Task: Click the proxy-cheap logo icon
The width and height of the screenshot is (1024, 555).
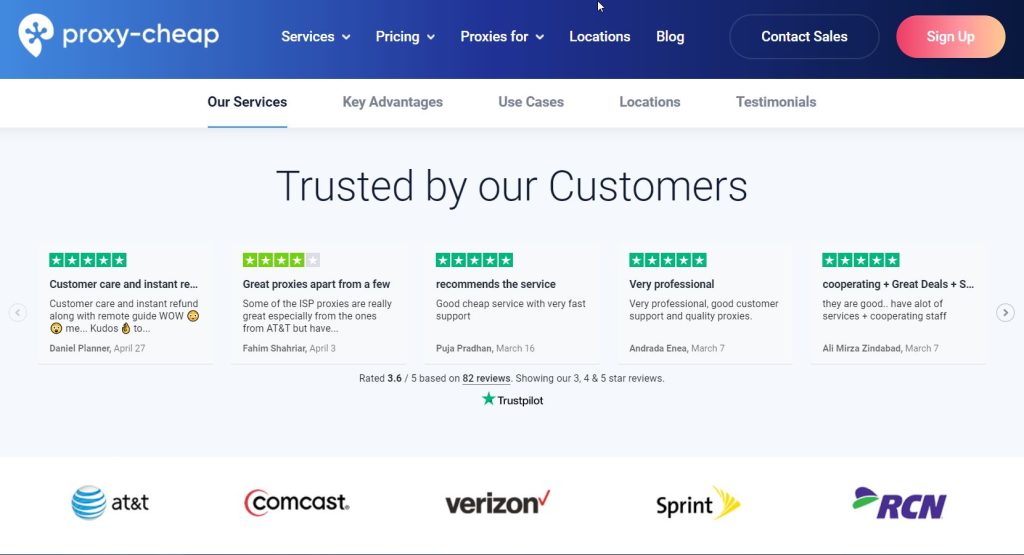Action: pyautogui.click(x=37, y=35)
